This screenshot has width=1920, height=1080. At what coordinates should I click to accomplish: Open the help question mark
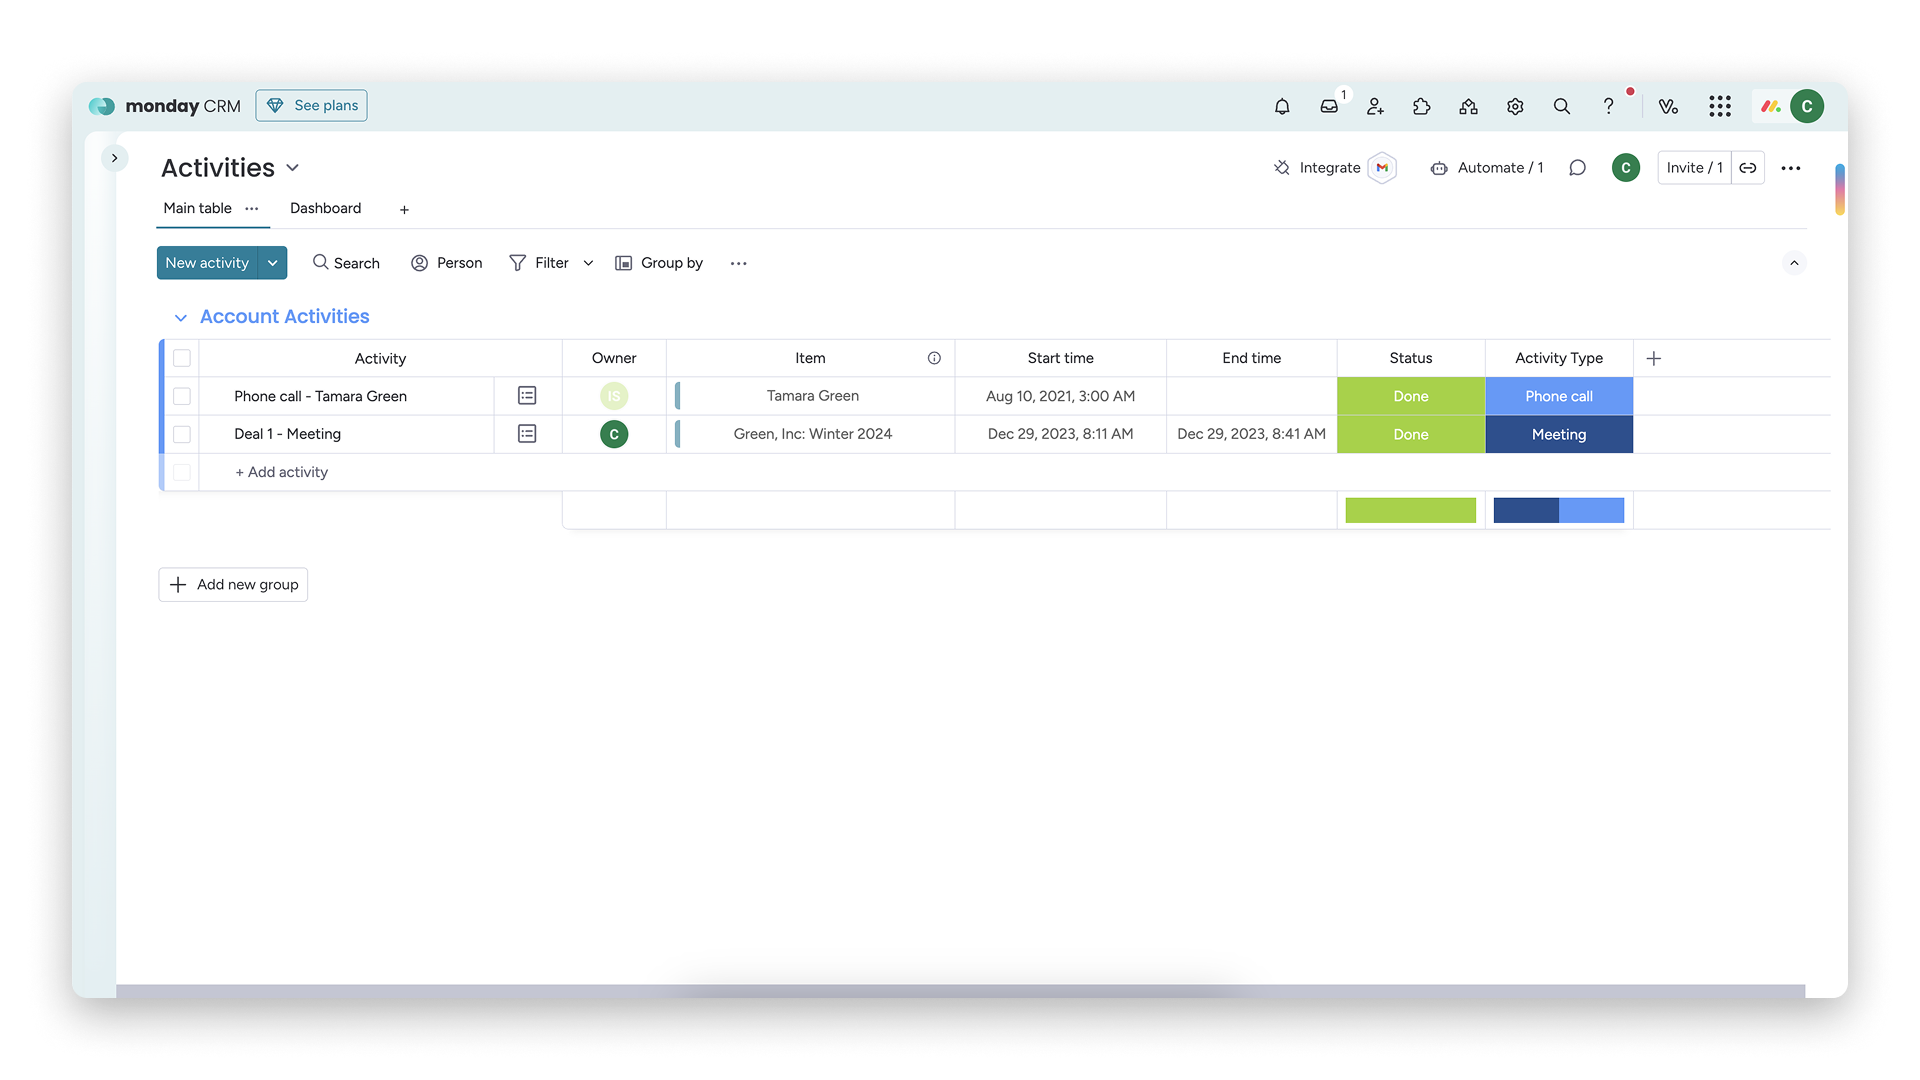click(1608, 106)
